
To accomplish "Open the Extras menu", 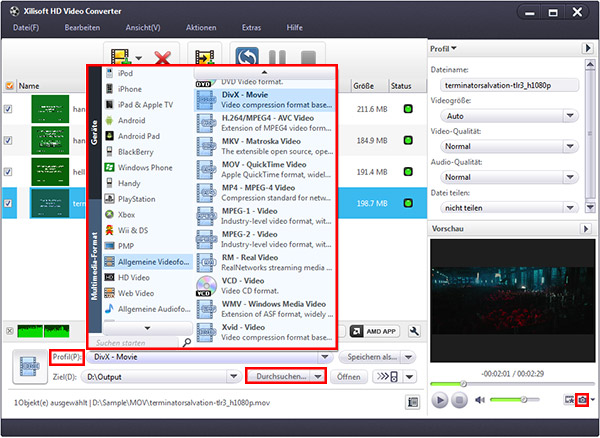I will coord(251,28).
